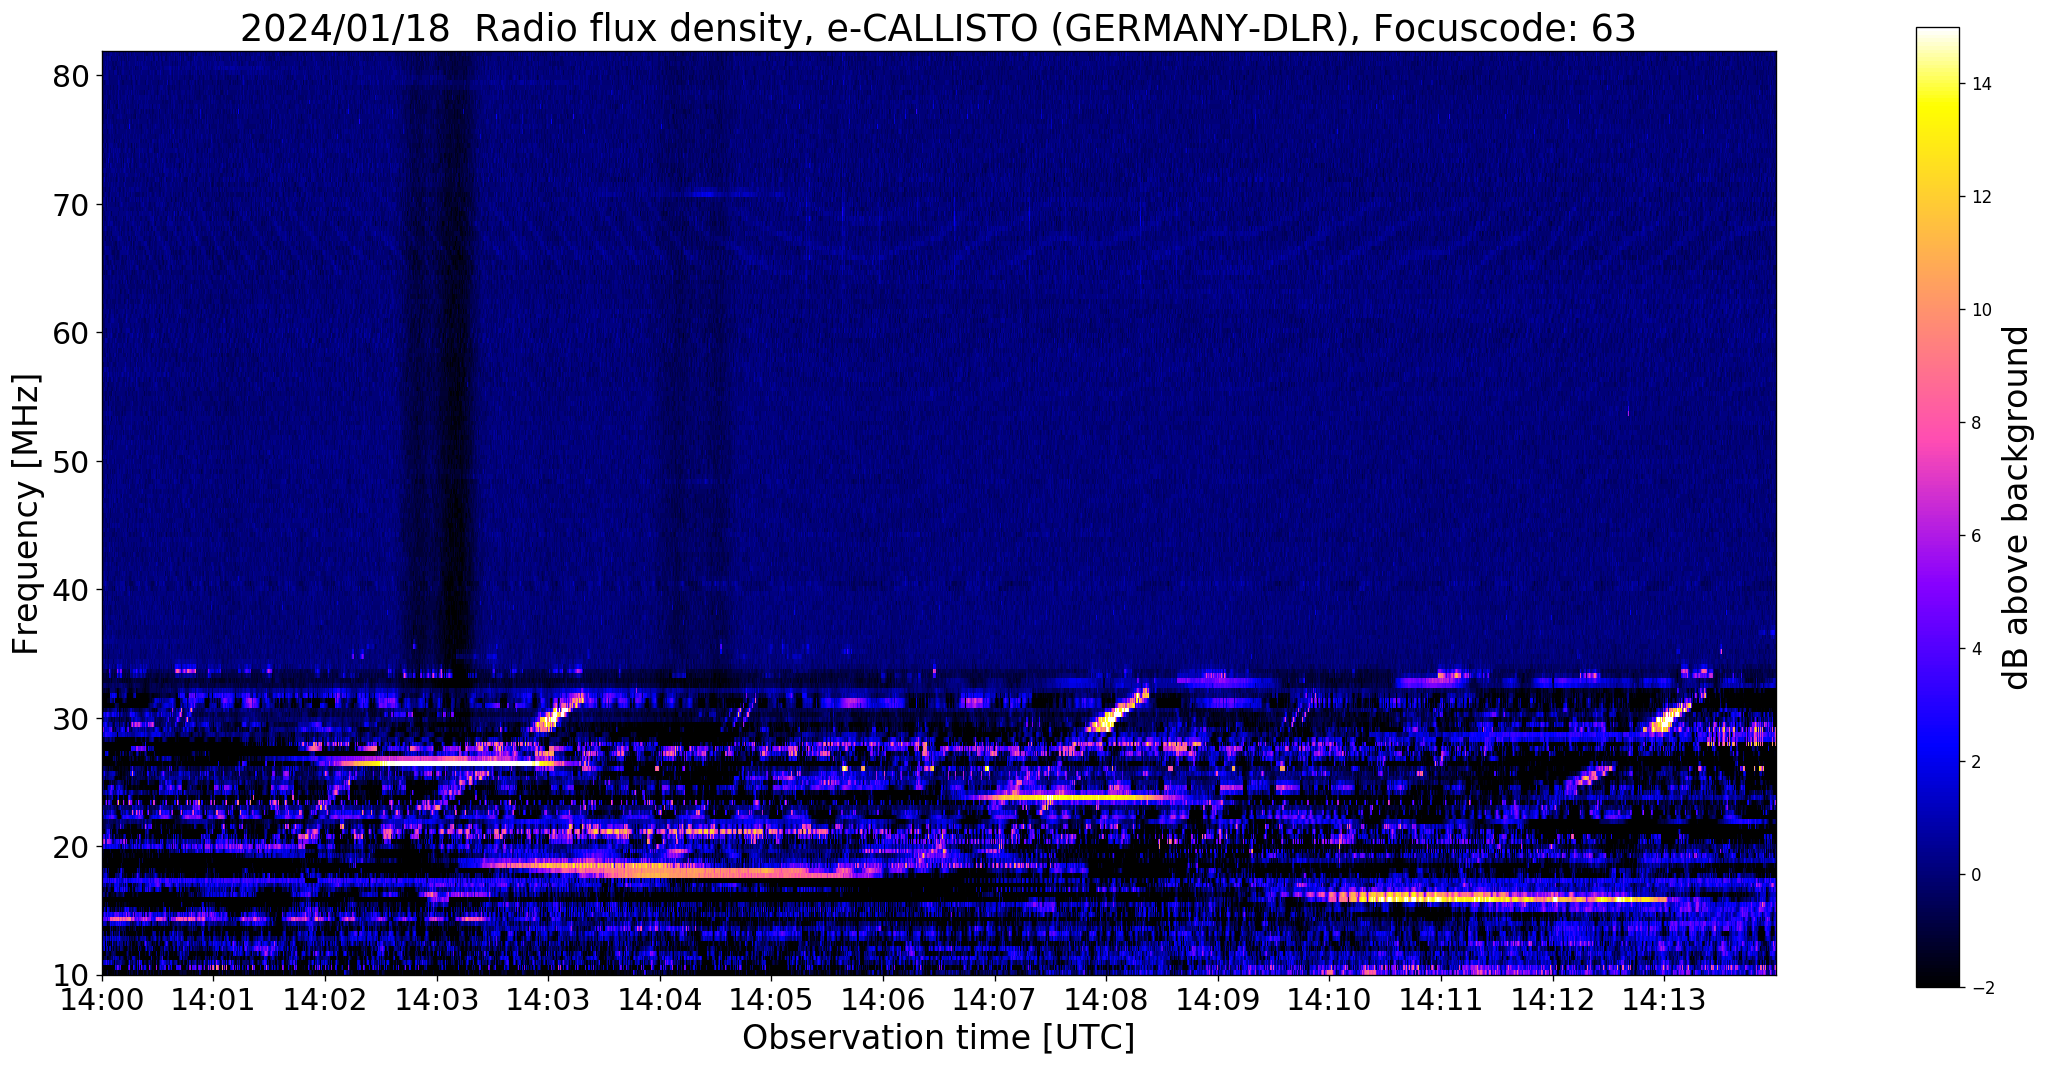The width and height of the screenshot is (2047, 1067).
Task: Click the 'dB above background' colorbar label
Action: tap(2017, 507)
